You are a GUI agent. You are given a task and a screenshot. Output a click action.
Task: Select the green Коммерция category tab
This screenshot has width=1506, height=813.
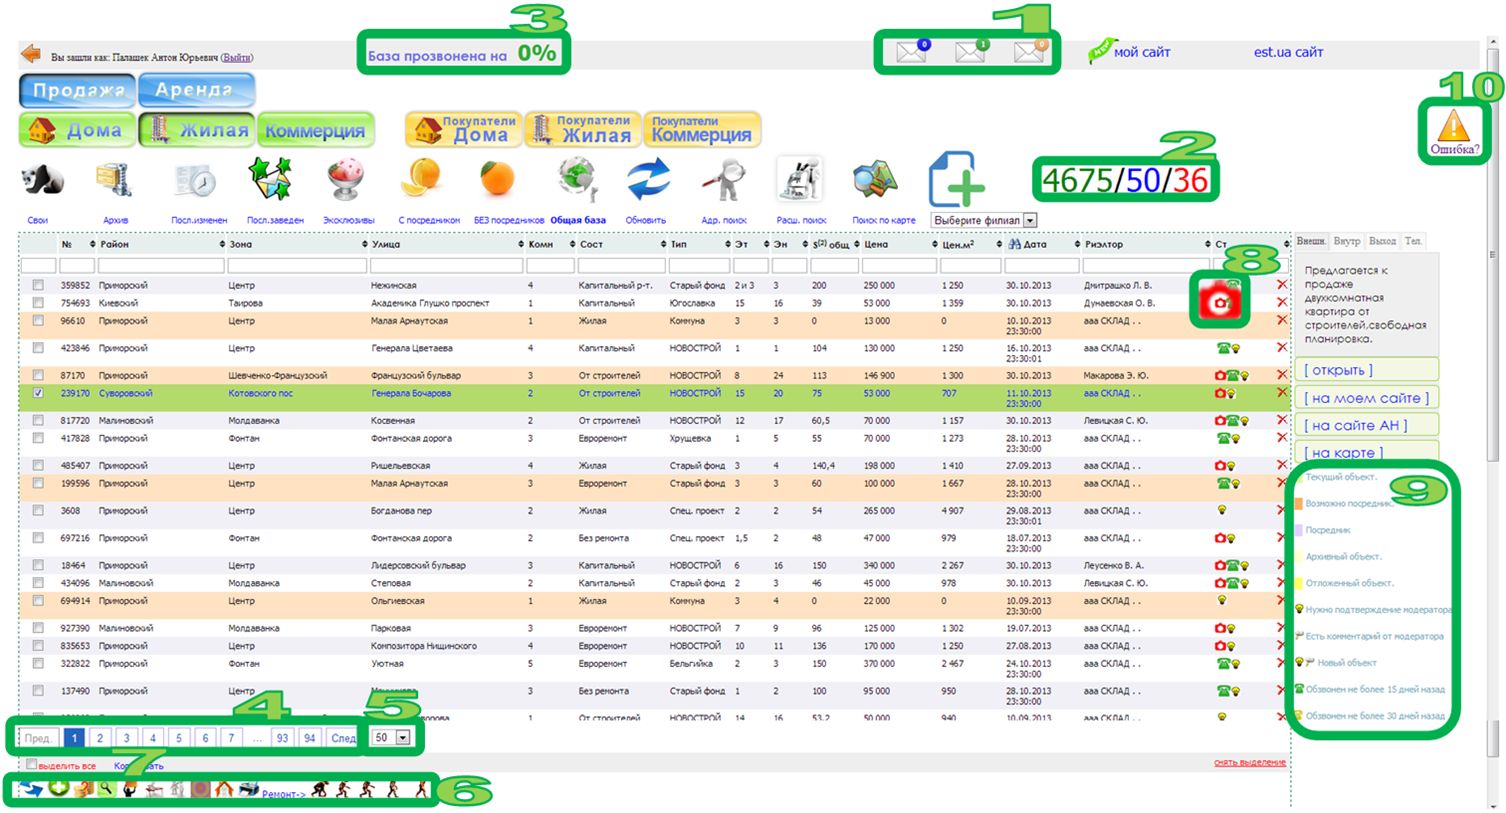(315, 131)
